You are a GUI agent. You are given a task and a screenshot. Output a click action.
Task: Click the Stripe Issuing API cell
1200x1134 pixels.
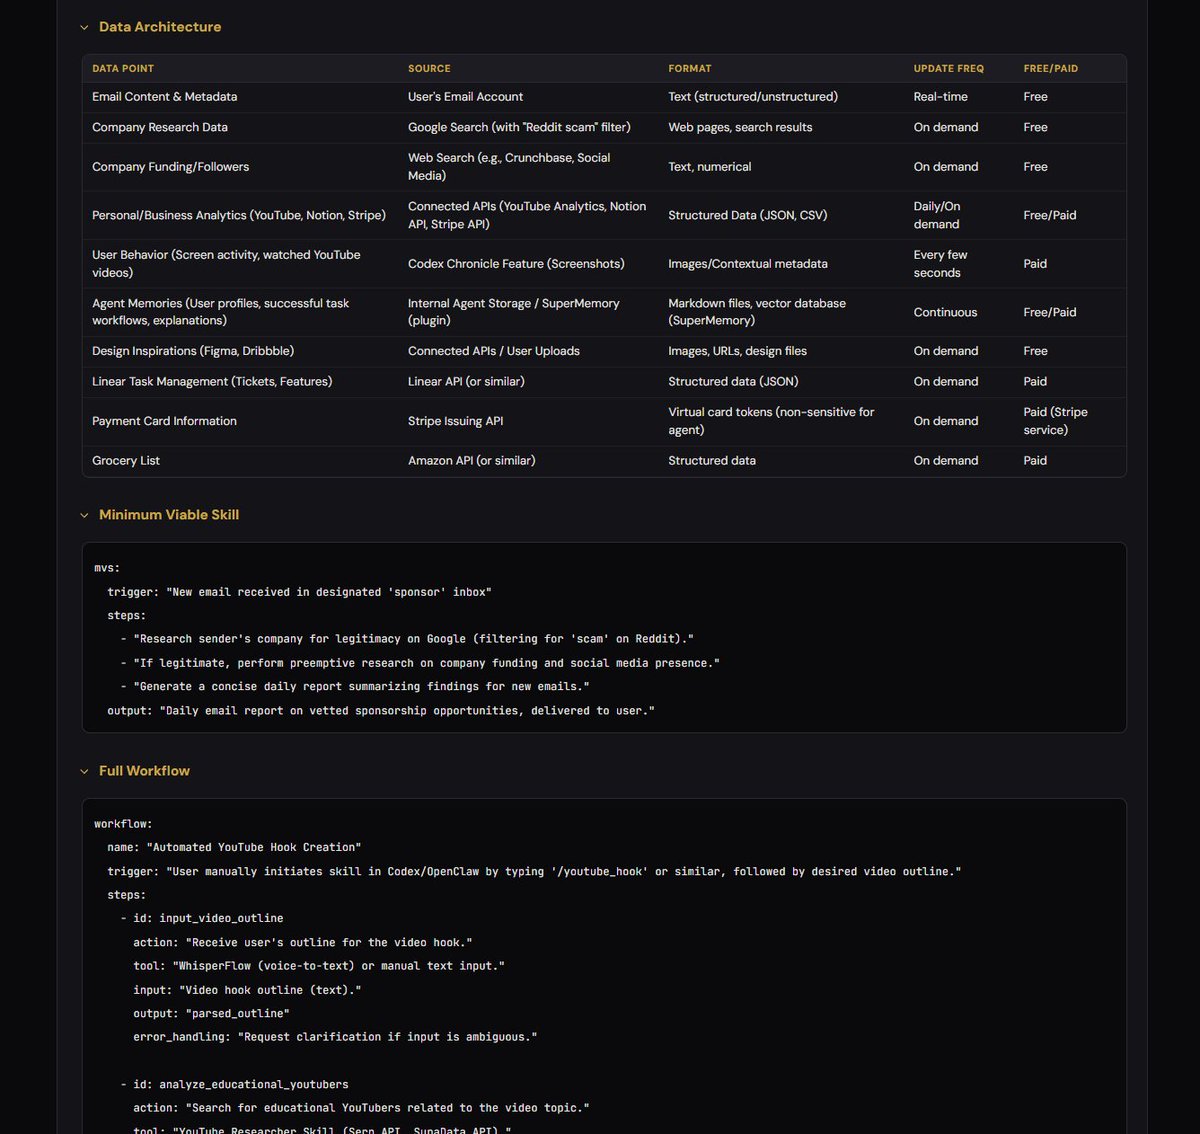click(x=456, y=421)
